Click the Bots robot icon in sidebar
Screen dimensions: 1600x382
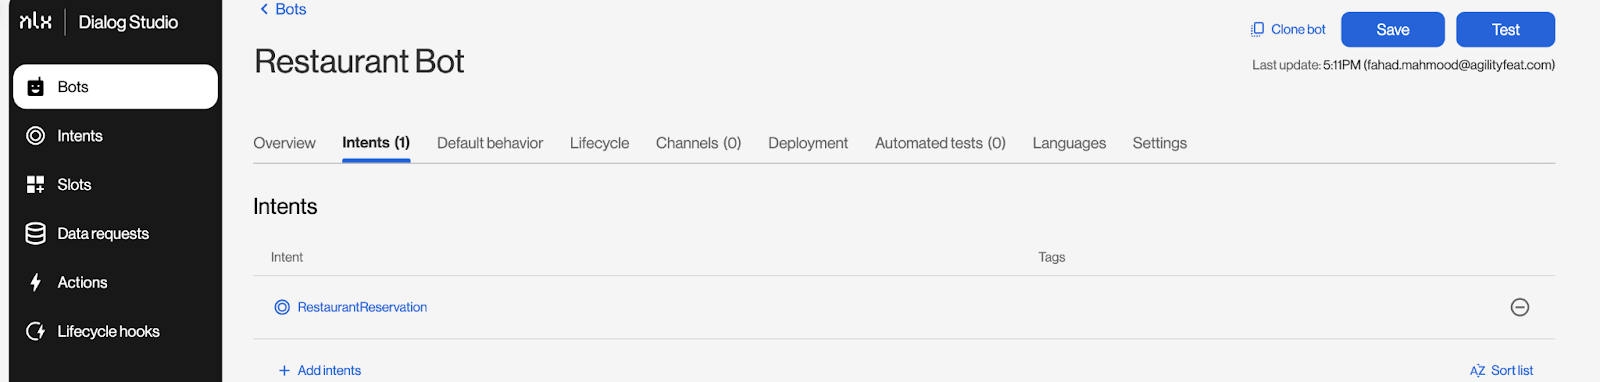pyautogui.click(x=35, y=87)
